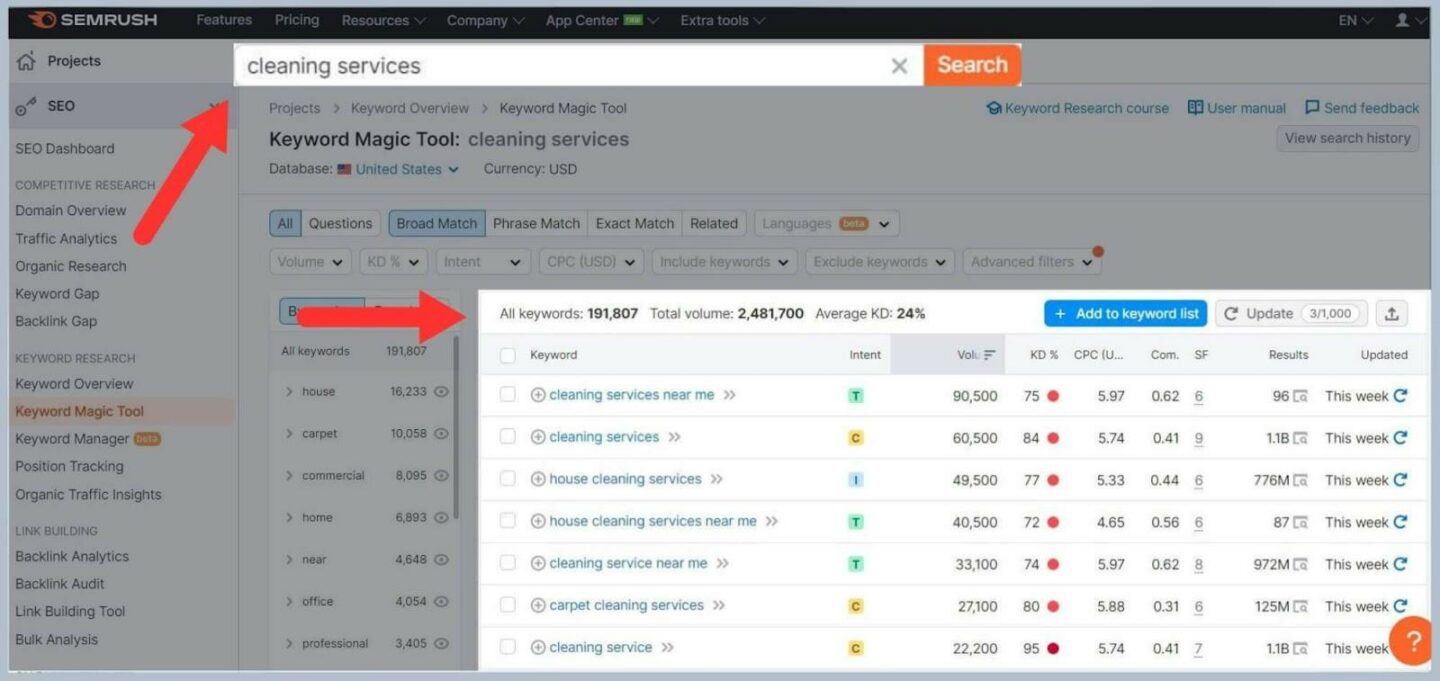Check the select-all box in the Keyword column header

(x=507, y=354)
